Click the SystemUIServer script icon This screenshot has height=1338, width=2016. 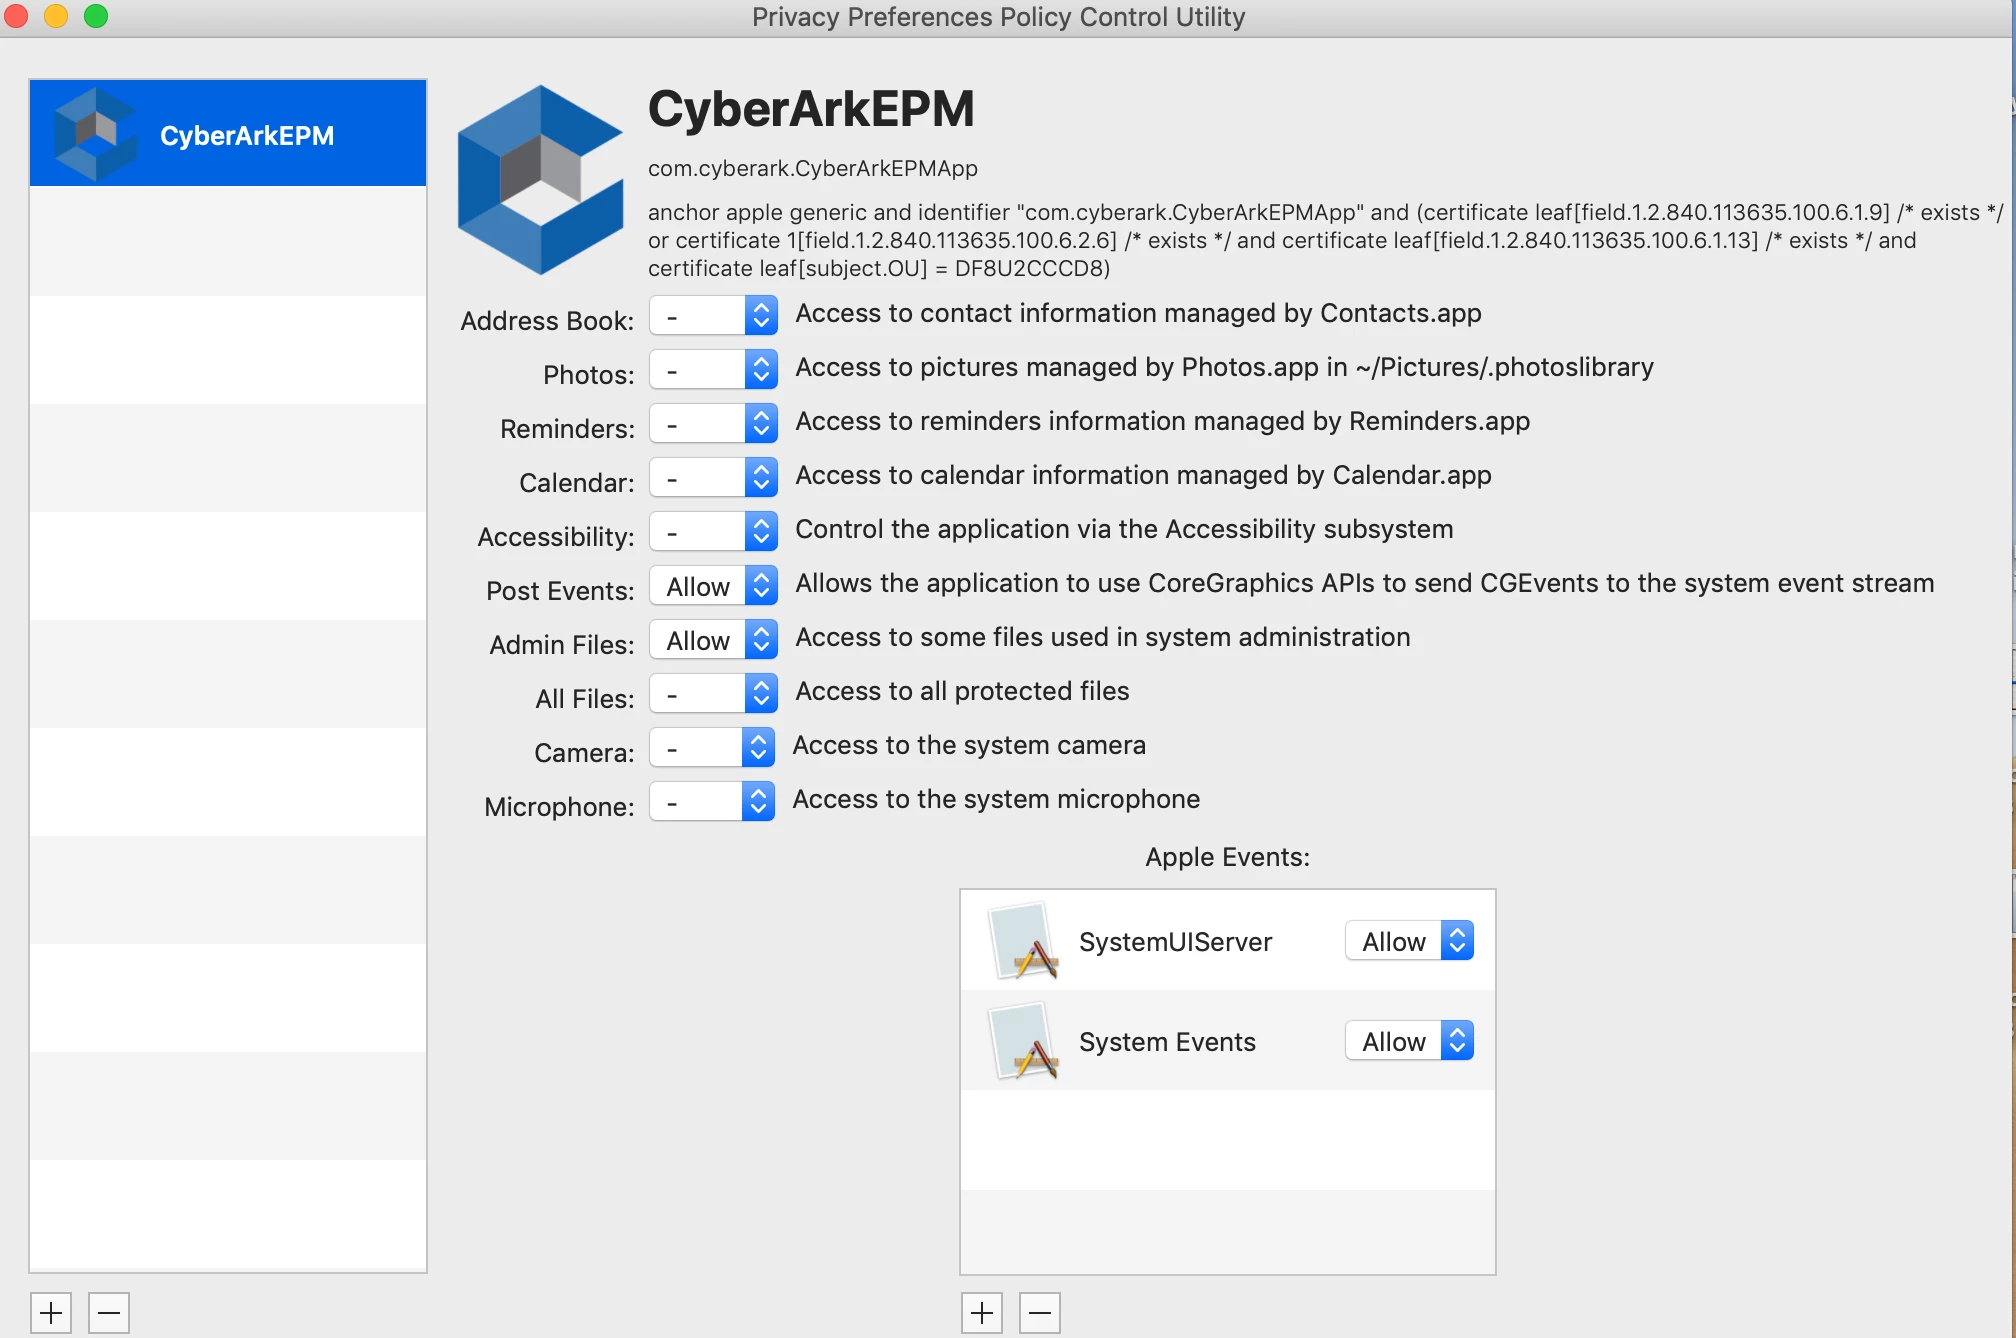[1022, 941]
